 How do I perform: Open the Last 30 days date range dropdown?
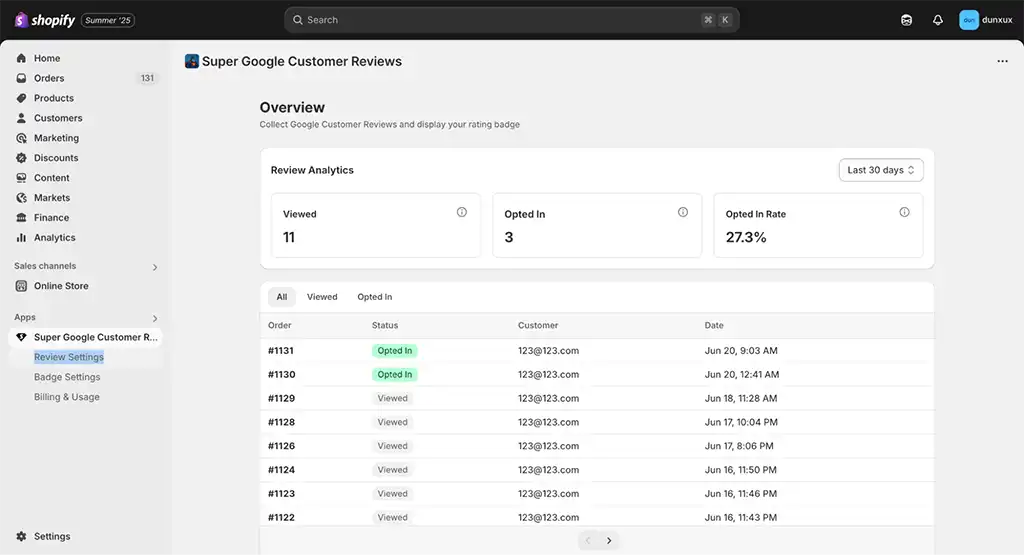[x=881, y=170]
